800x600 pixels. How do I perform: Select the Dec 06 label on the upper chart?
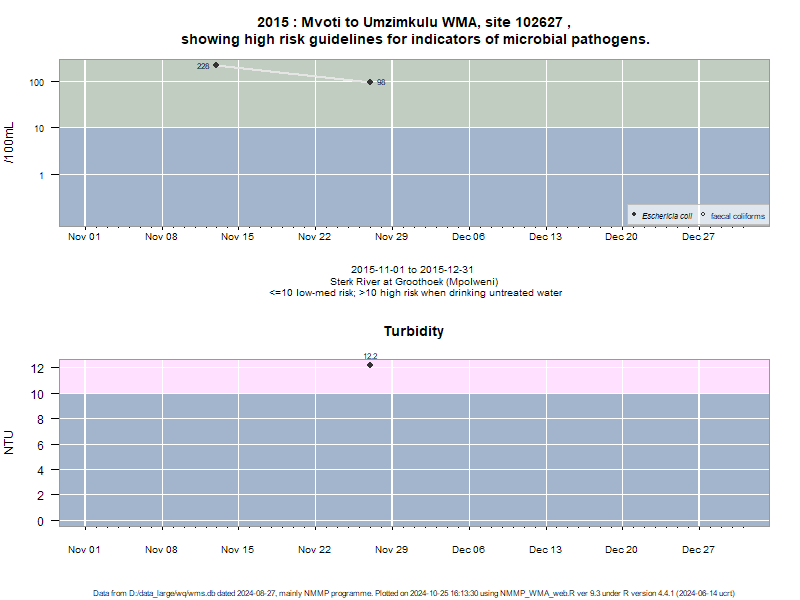(468, 237)
